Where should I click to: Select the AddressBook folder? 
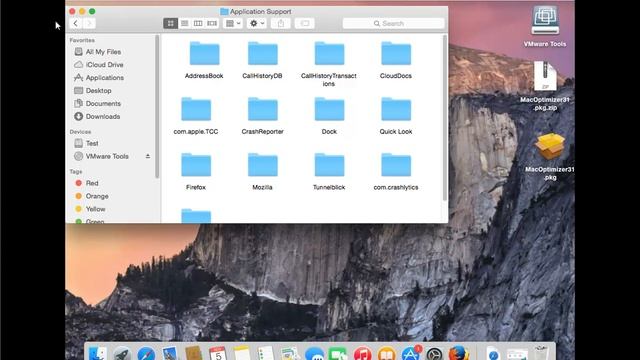click(204, 60)
